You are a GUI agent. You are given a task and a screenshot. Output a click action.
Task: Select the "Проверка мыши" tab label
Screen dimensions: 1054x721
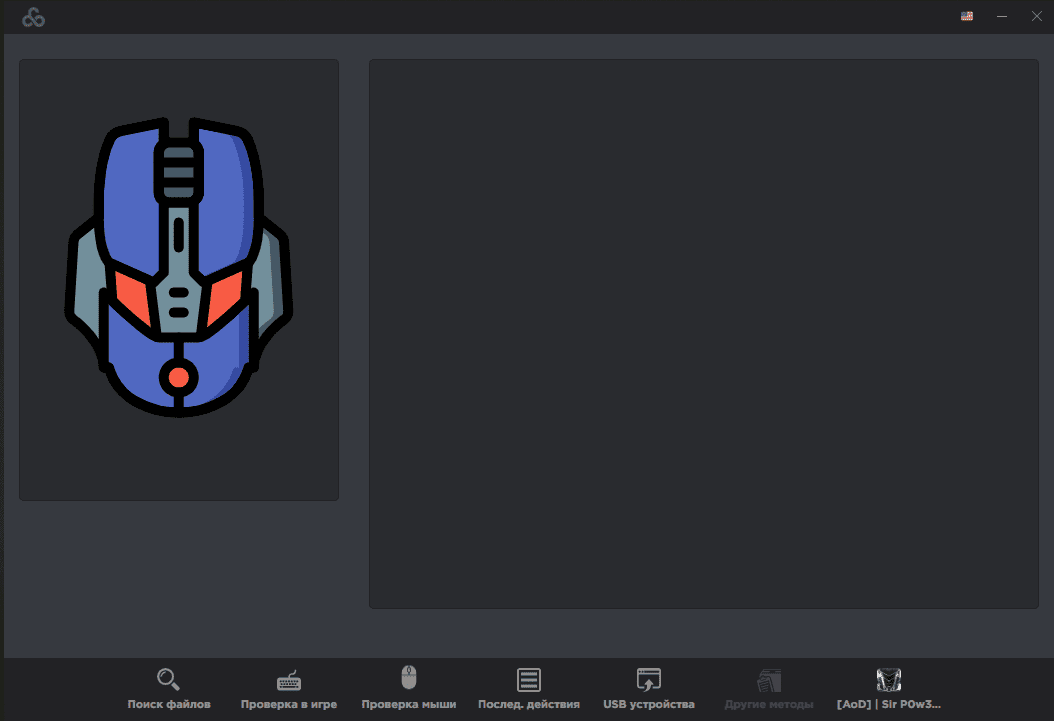click(408, 704)
